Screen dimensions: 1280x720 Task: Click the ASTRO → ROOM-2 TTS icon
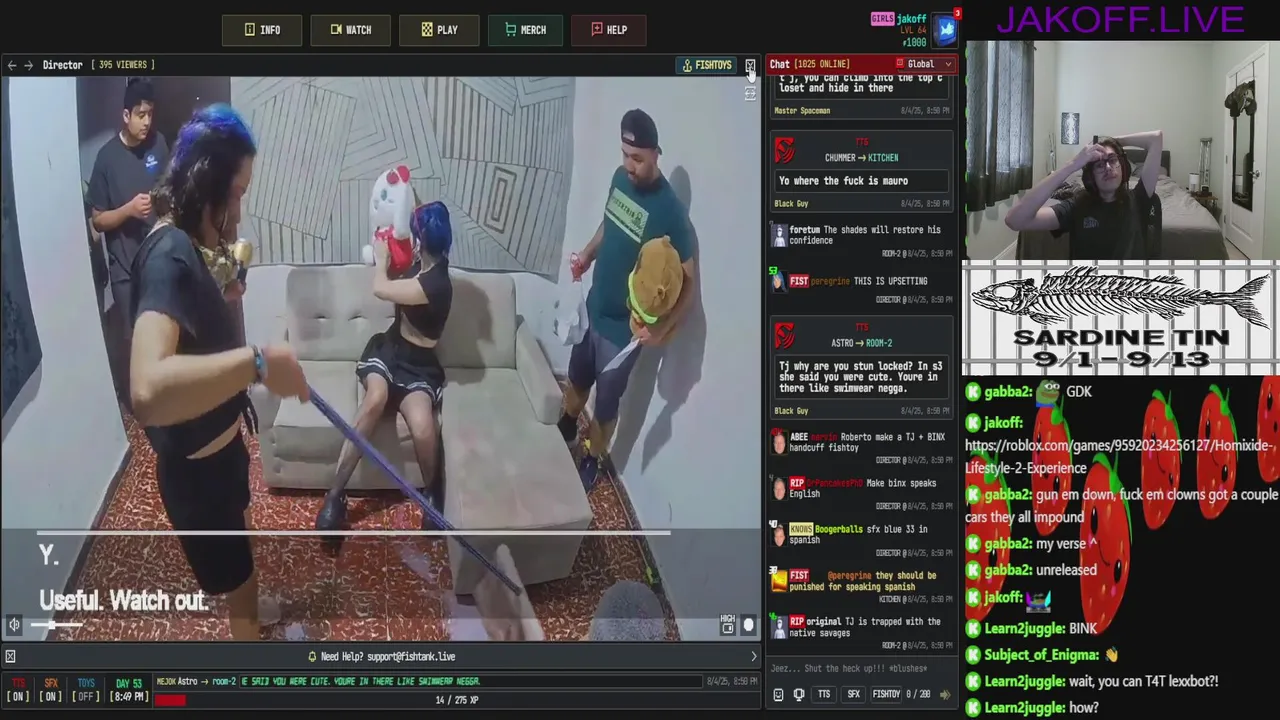(786, 335)
